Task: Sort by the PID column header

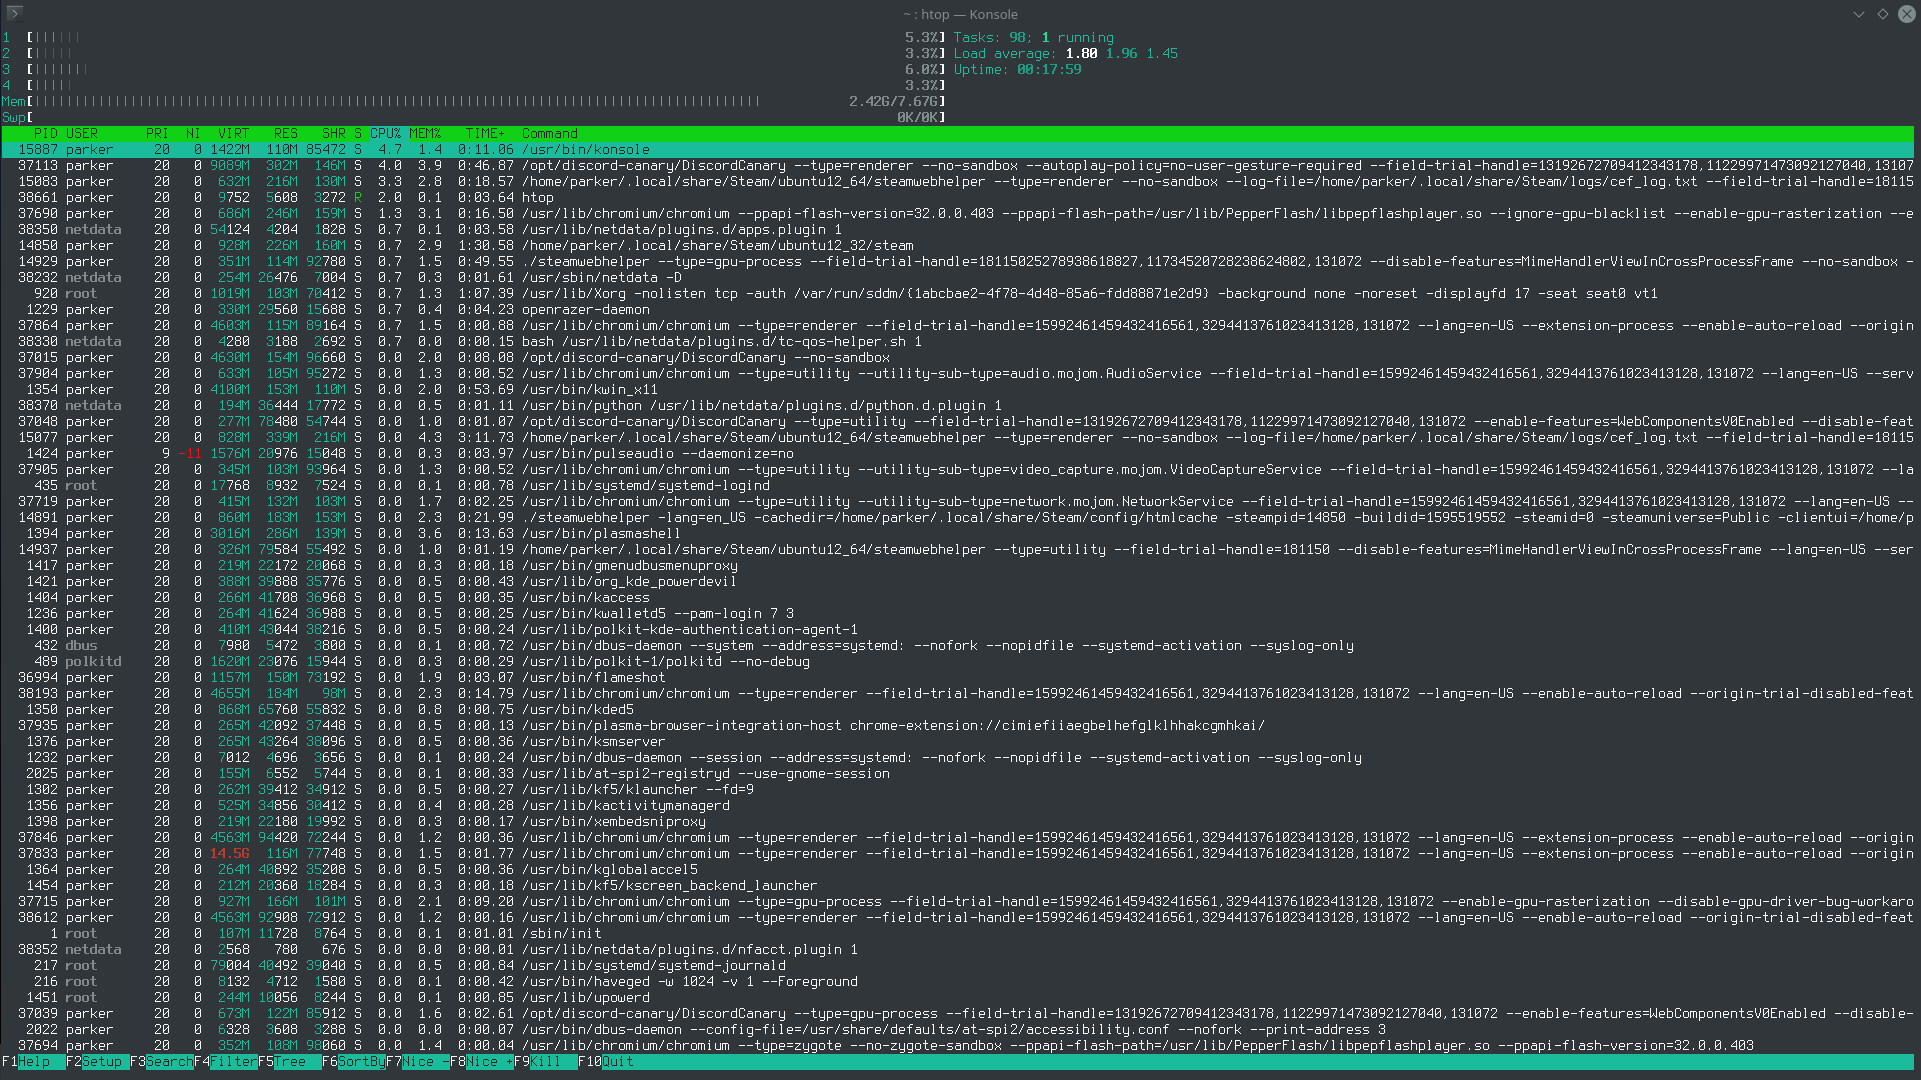Action: pos(46,133)
